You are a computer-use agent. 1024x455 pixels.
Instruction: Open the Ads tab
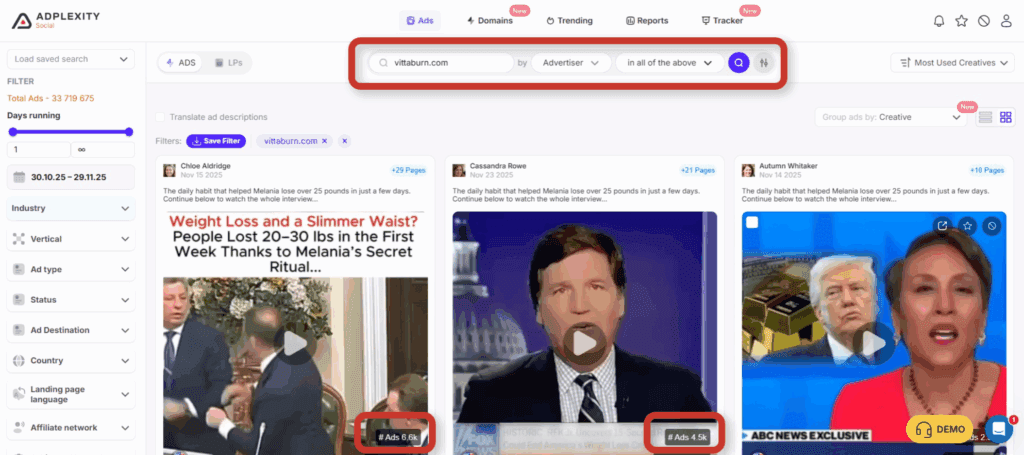coord(420,20)
